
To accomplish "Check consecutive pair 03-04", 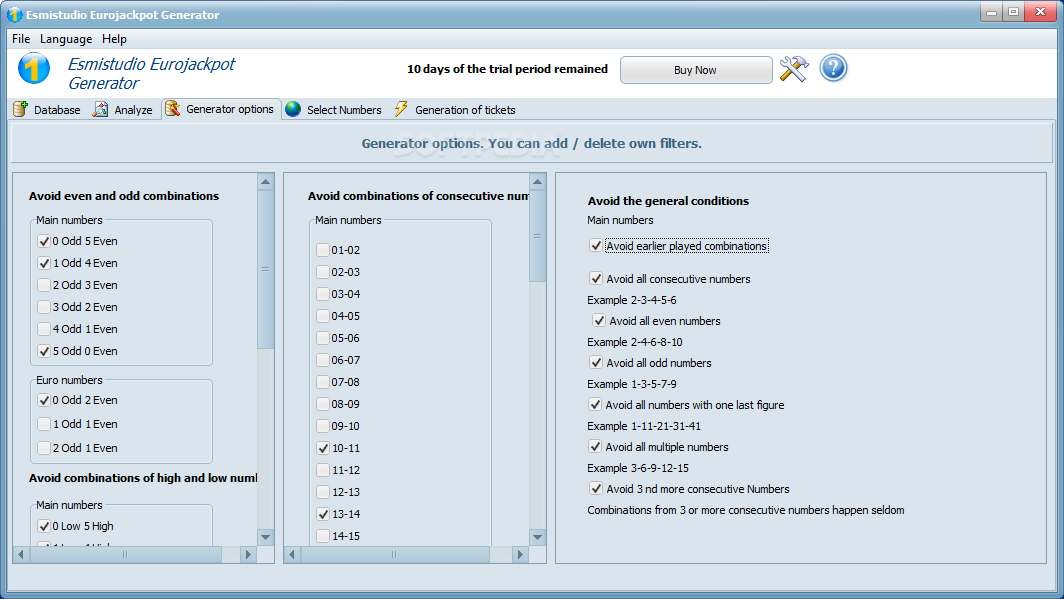I will point(323,294).
